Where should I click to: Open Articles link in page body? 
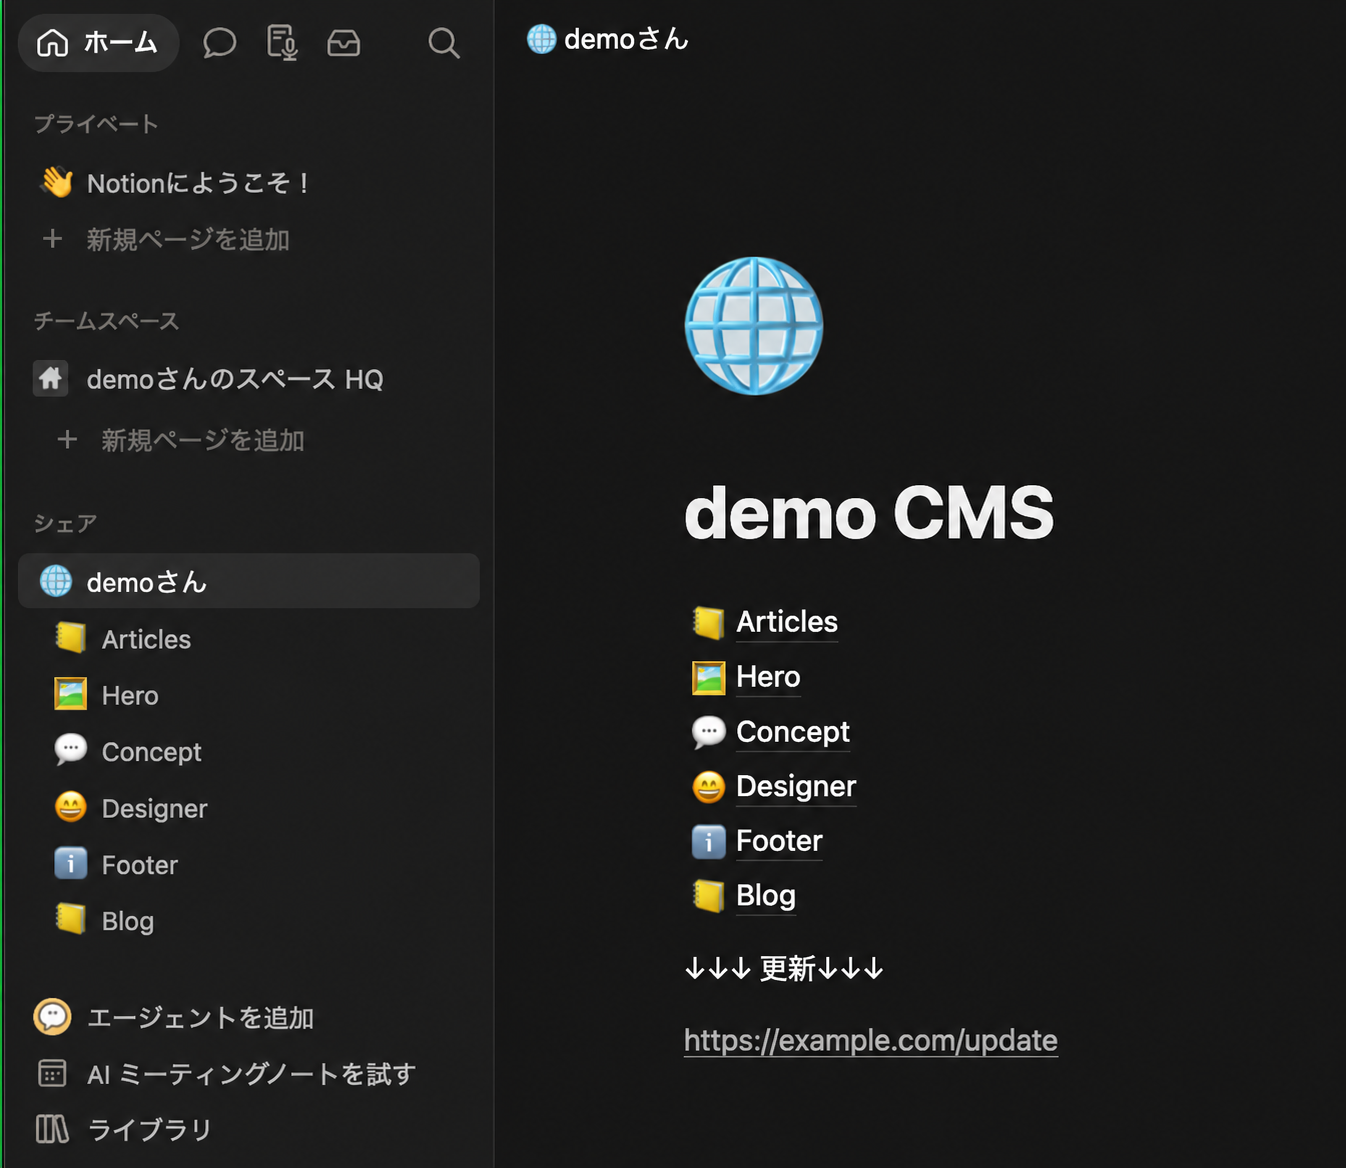(x=787, y=622)
